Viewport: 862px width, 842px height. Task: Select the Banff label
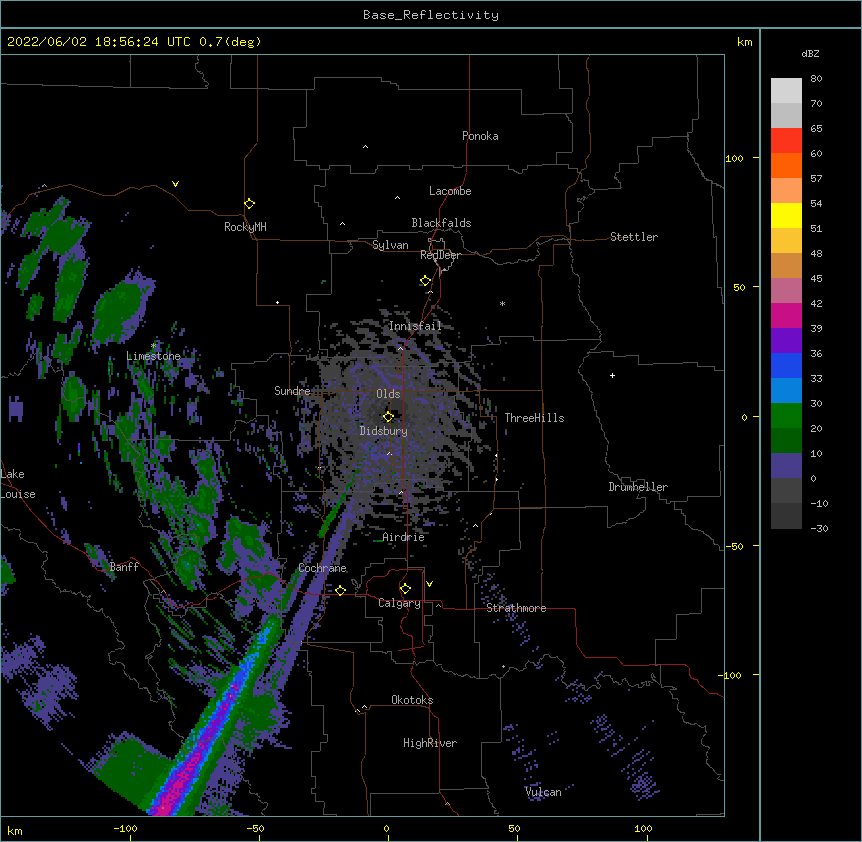pos(124,567)
